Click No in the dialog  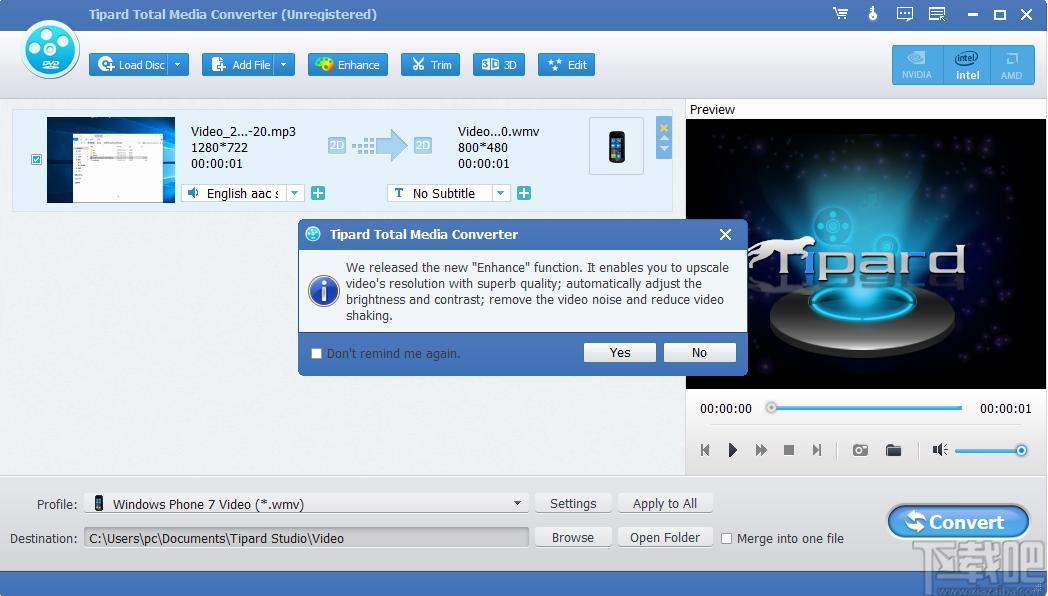tap(699, 353)
